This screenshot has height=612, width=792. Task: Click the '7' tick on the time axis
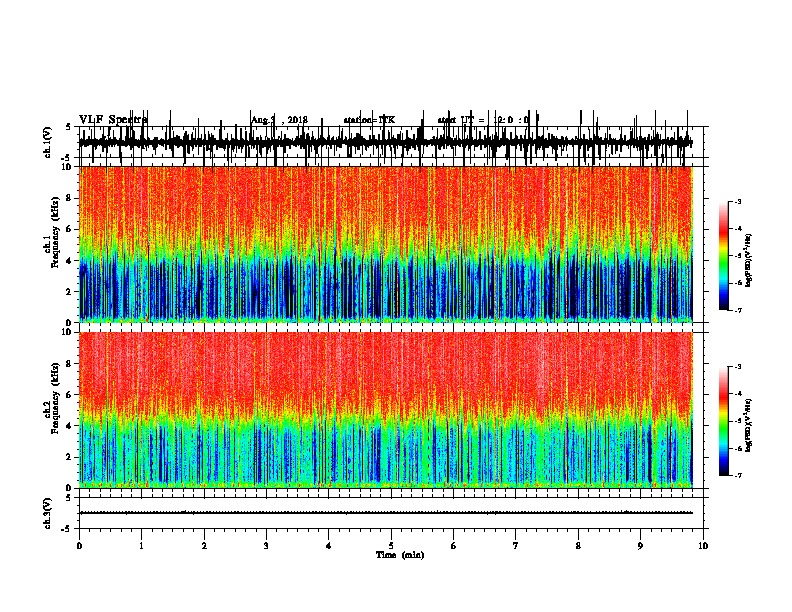pyautogui.click(x=516, y=546)
